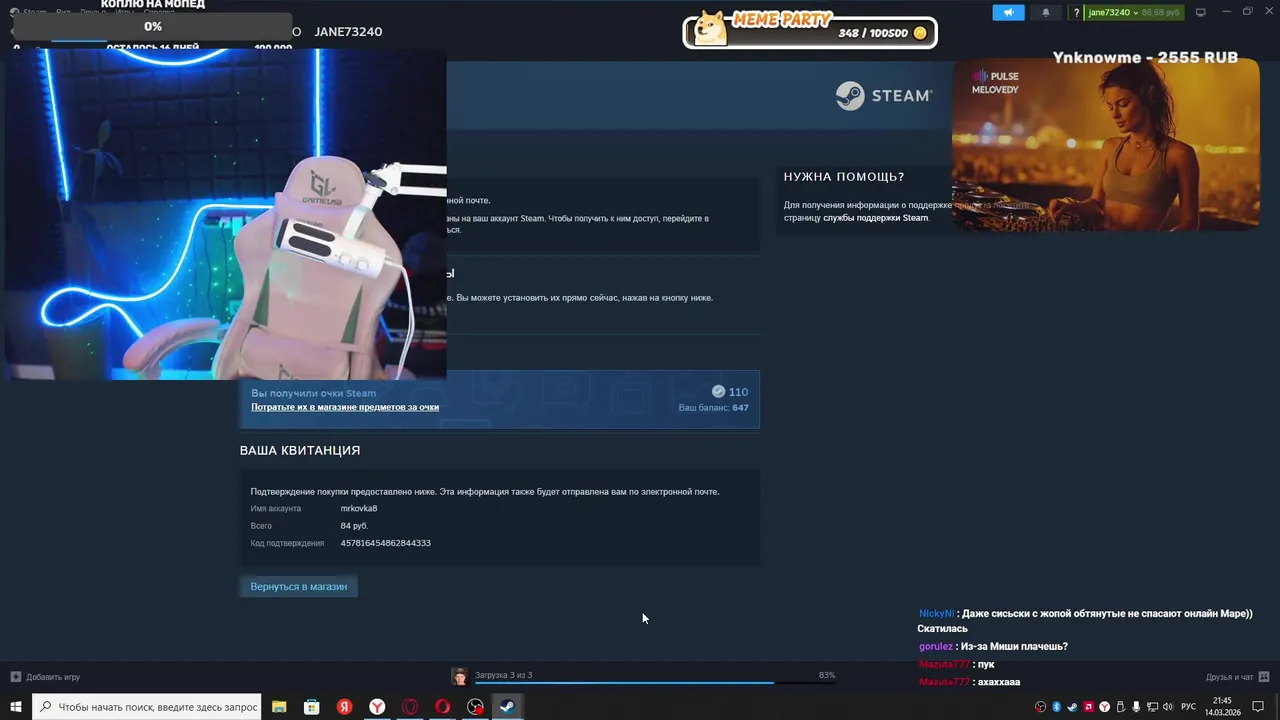Open Opera browser from taskbar
Screen dimensions: 1280x720
[442, 707]
